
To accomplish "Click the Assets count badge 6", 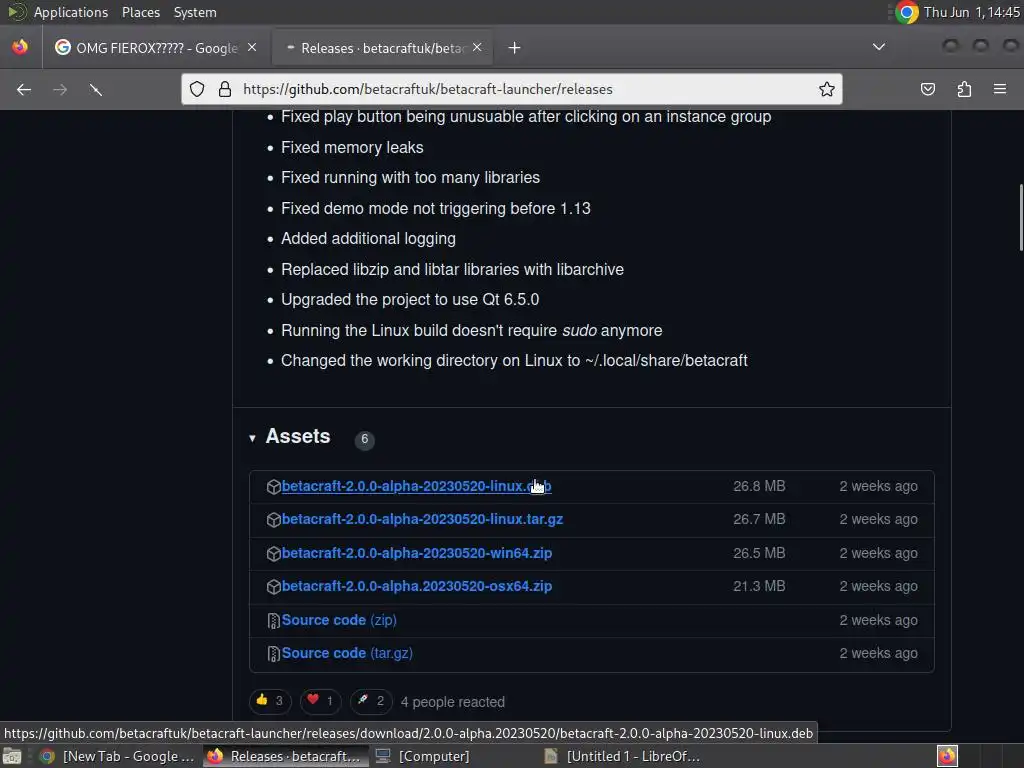I will coord(364,440).
